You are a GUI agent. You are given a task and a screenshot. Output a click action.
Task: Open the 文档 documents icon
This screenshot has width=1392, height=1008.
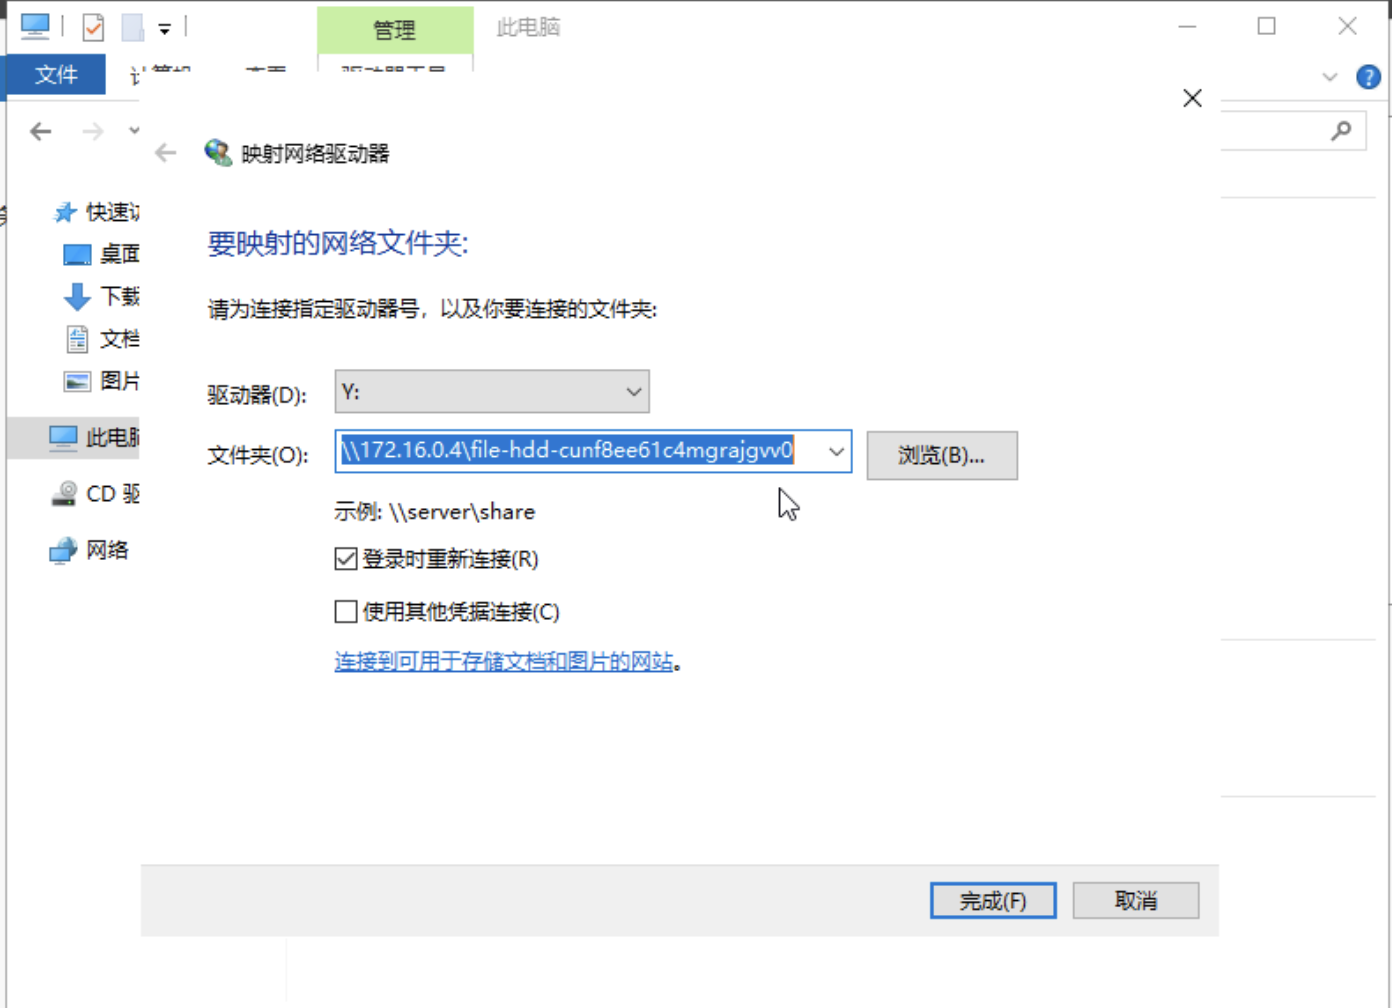point(77,339)
